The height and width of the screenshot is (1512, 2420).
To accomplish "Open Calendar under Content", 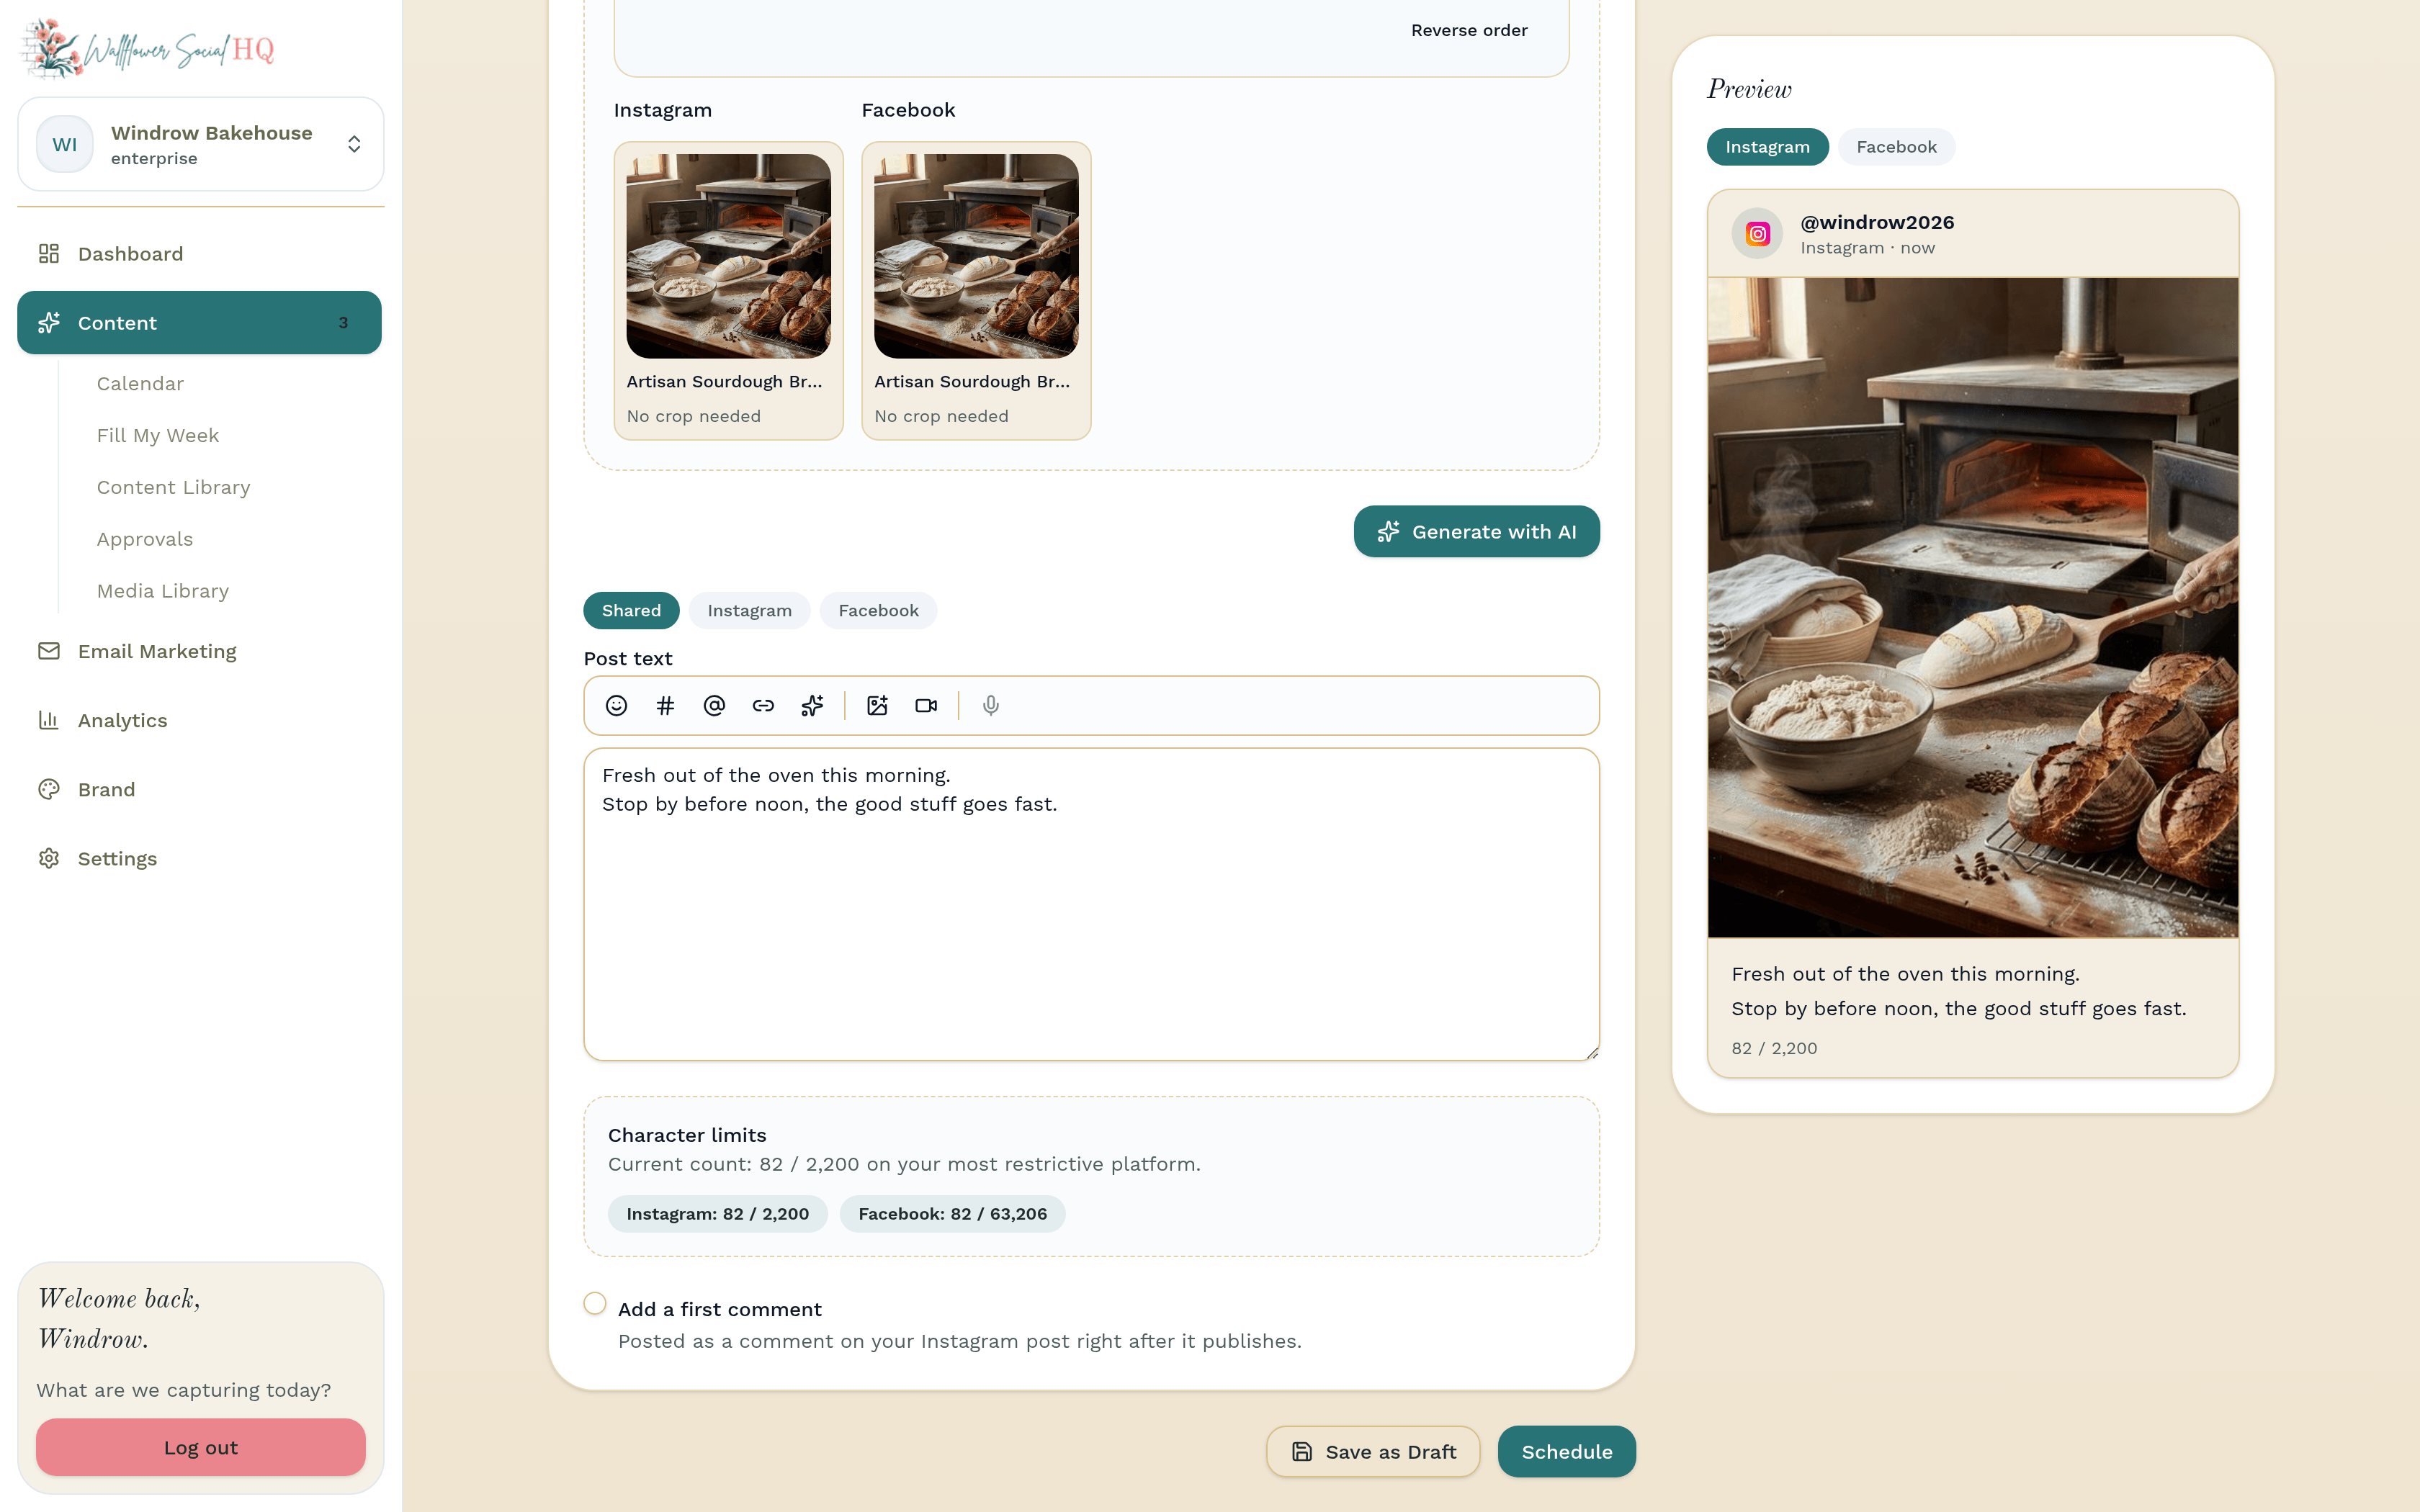I will point(140,384).
